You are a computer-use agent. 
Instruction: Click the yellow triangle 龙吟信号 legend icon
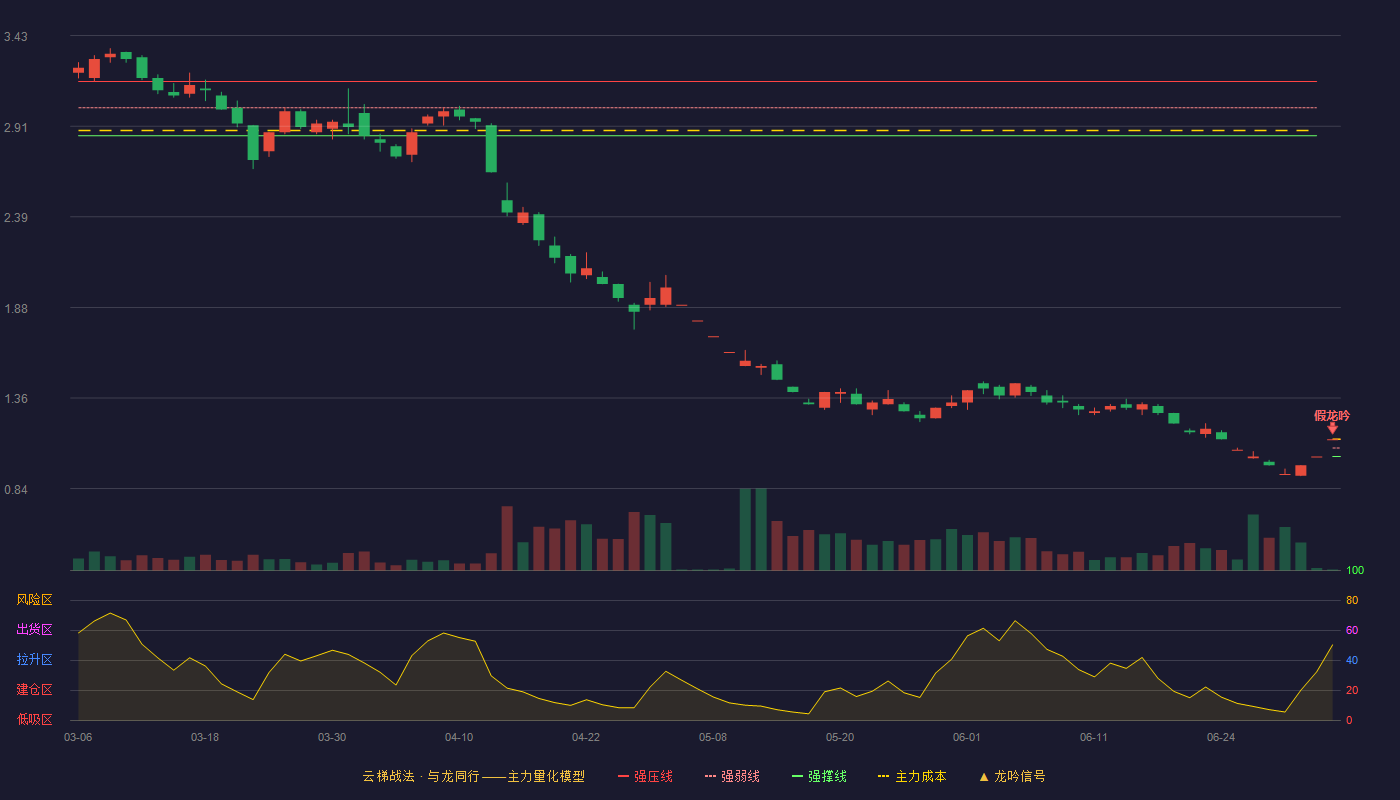pos(984,777)
